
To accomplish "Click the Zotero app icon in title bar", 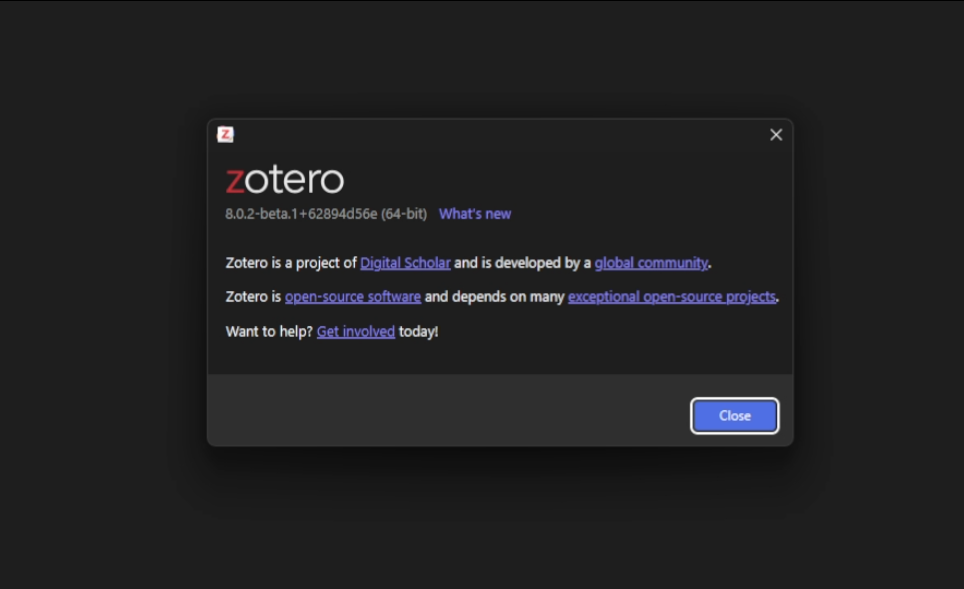I will [x=226, y=135].
